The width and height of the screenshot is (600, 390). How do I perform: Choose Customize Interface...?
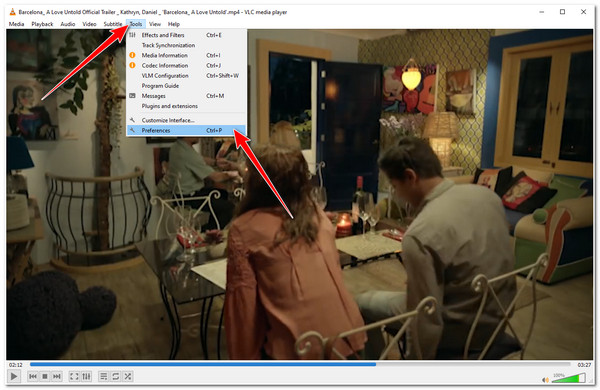coord(186,120)
